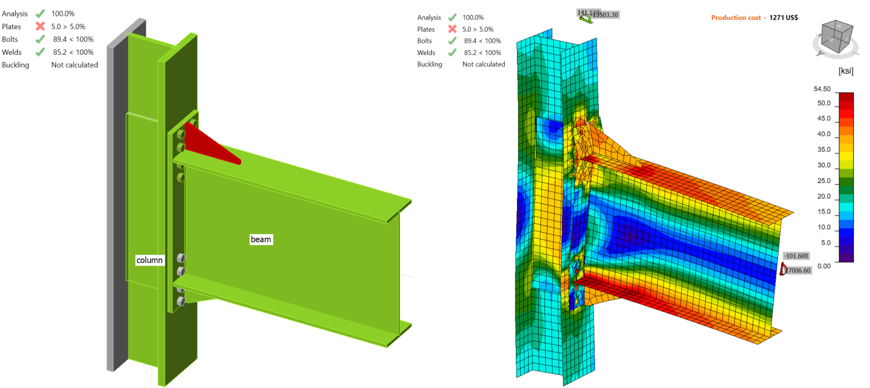Image resolution: width=870 pixels, height=388 pixels.
Task: Click the -101.600 load value label
Action: 796,256
